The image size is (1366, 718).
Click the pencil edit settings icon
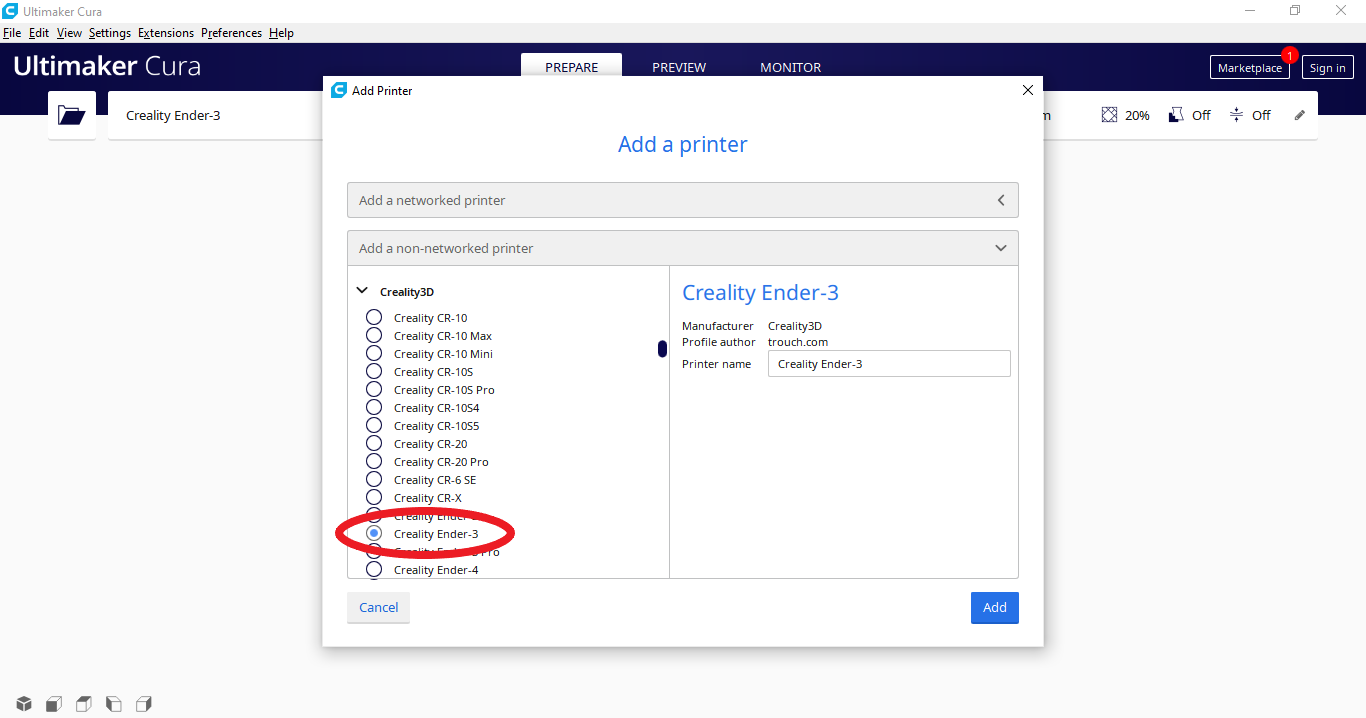click(x=1300, y=115)
